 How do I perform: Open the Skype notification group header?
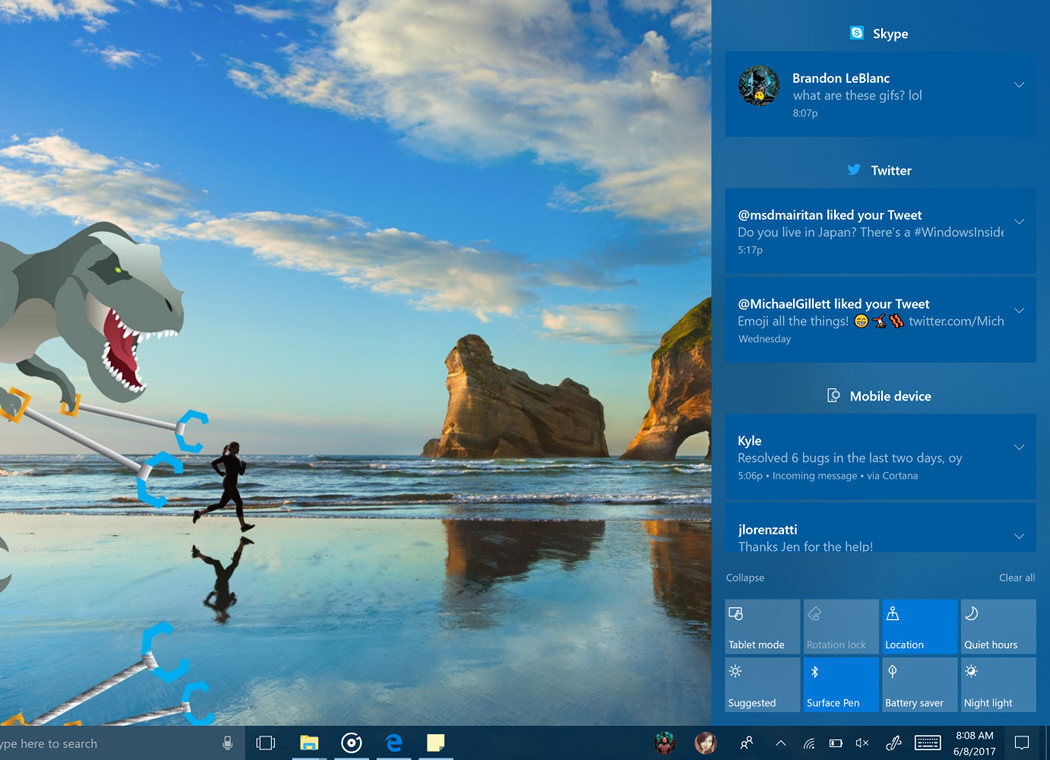coord(878,33)
